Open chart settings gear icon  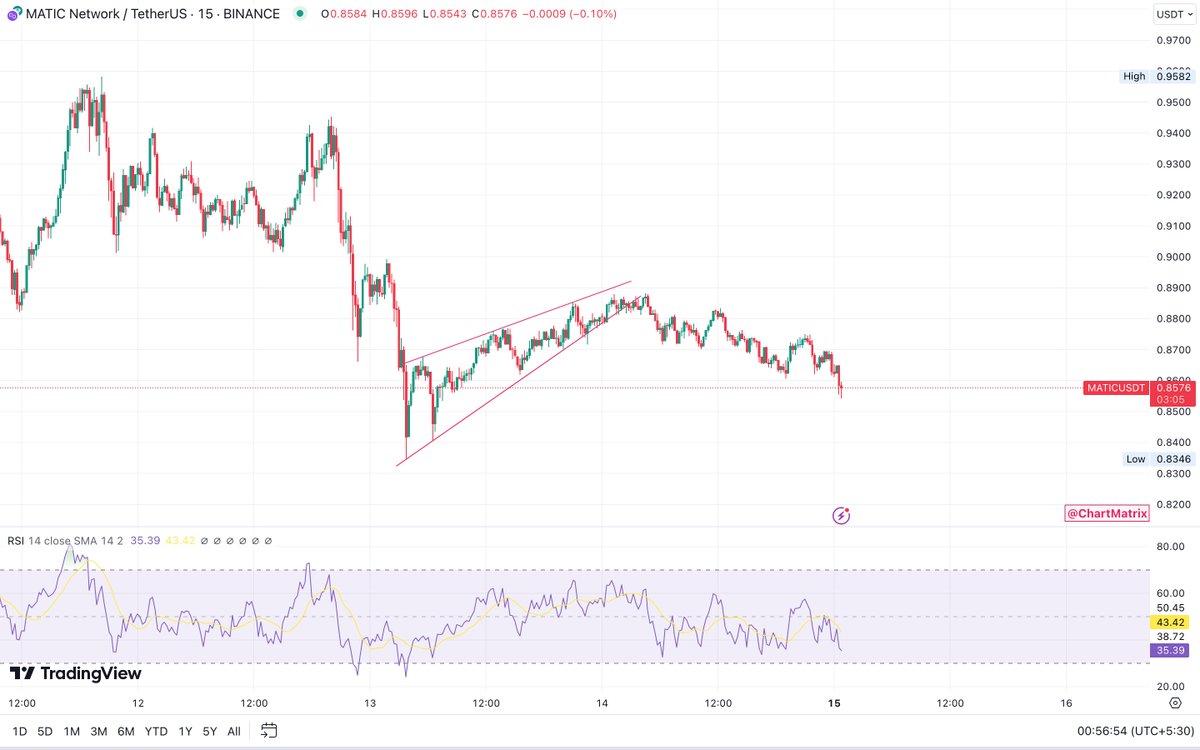point(1175,703)
